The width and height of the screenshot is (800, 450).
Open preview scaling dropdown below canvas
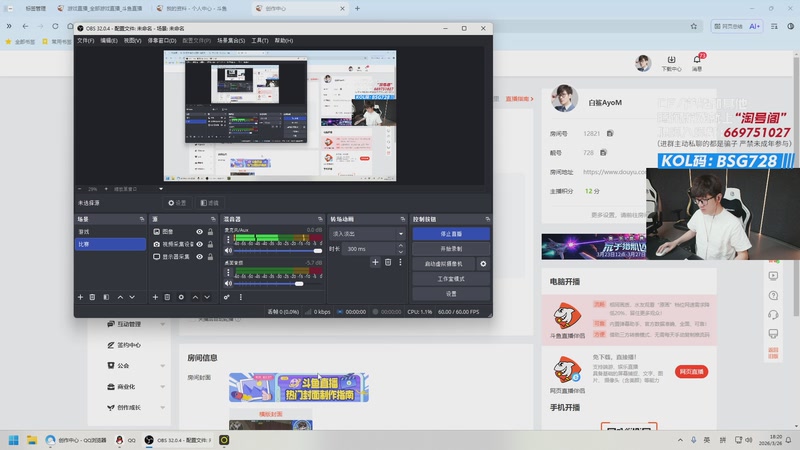coord(161,189)
